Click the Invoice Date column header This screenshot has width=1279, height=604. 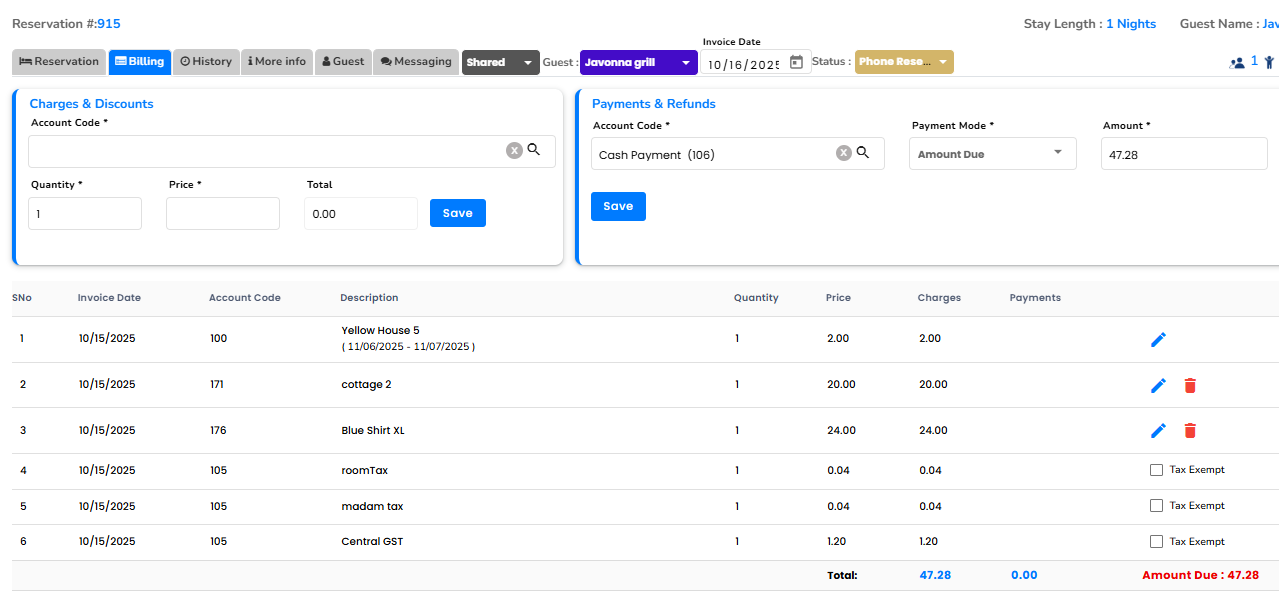109,298
